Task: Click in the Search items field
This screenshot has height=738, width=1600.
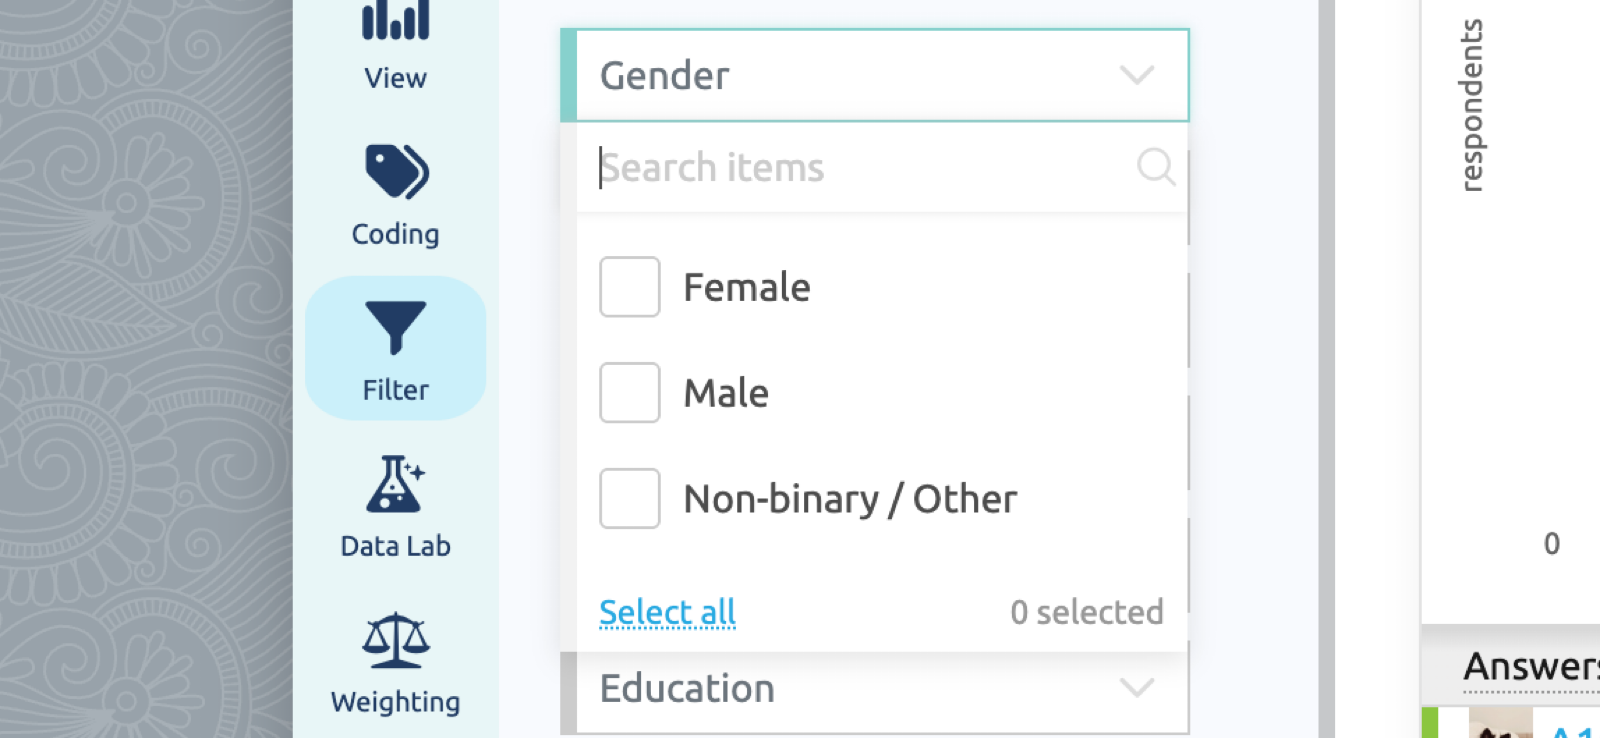Action: pyautogui.click(x=850, y=167)
